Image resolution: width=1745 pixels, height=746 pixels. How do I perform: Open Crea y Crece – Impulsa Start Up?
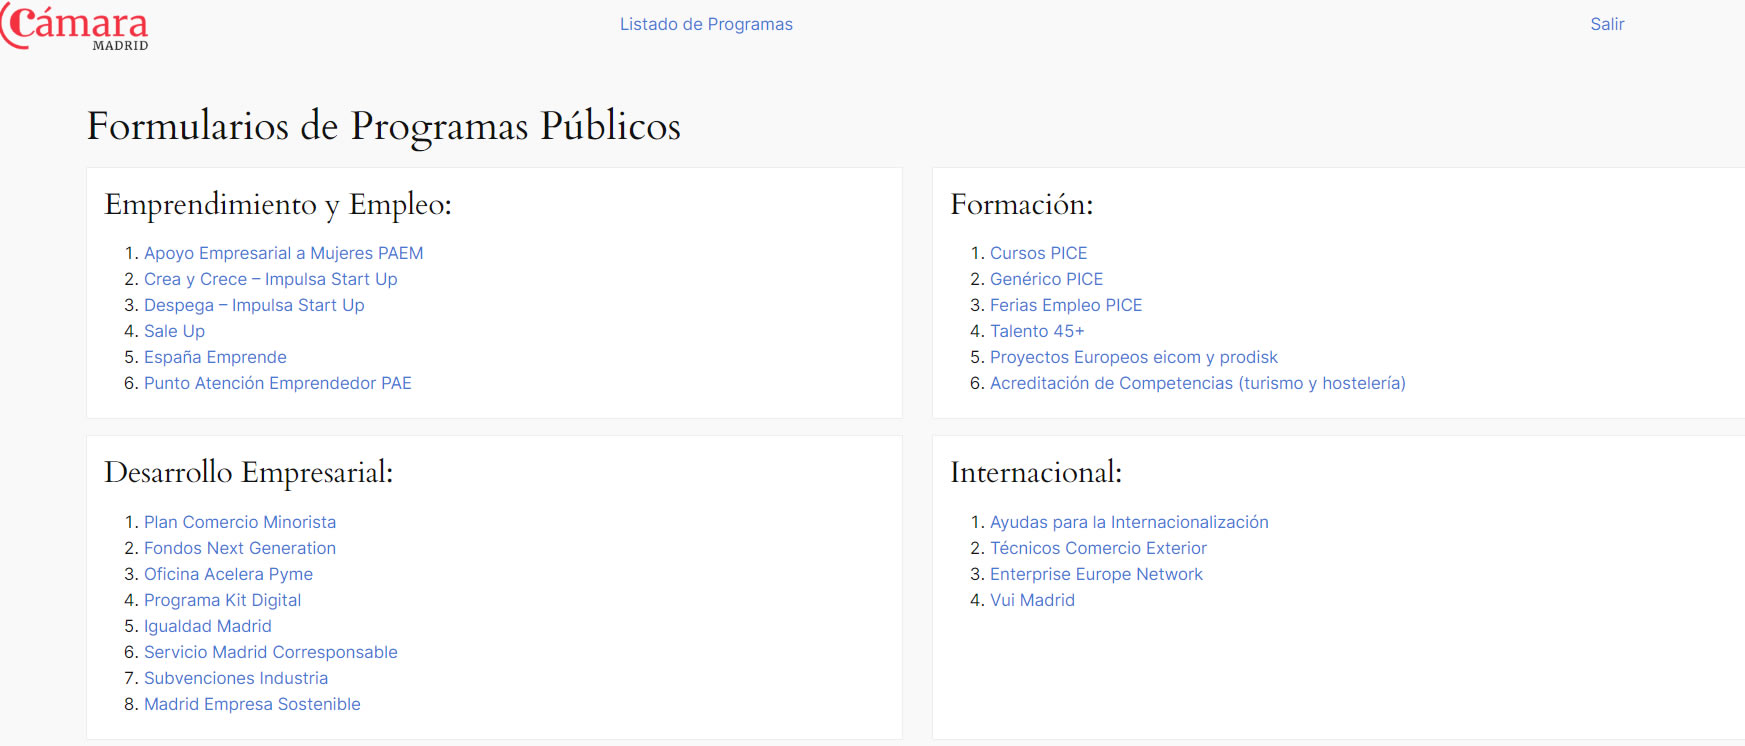coord(271,279)
